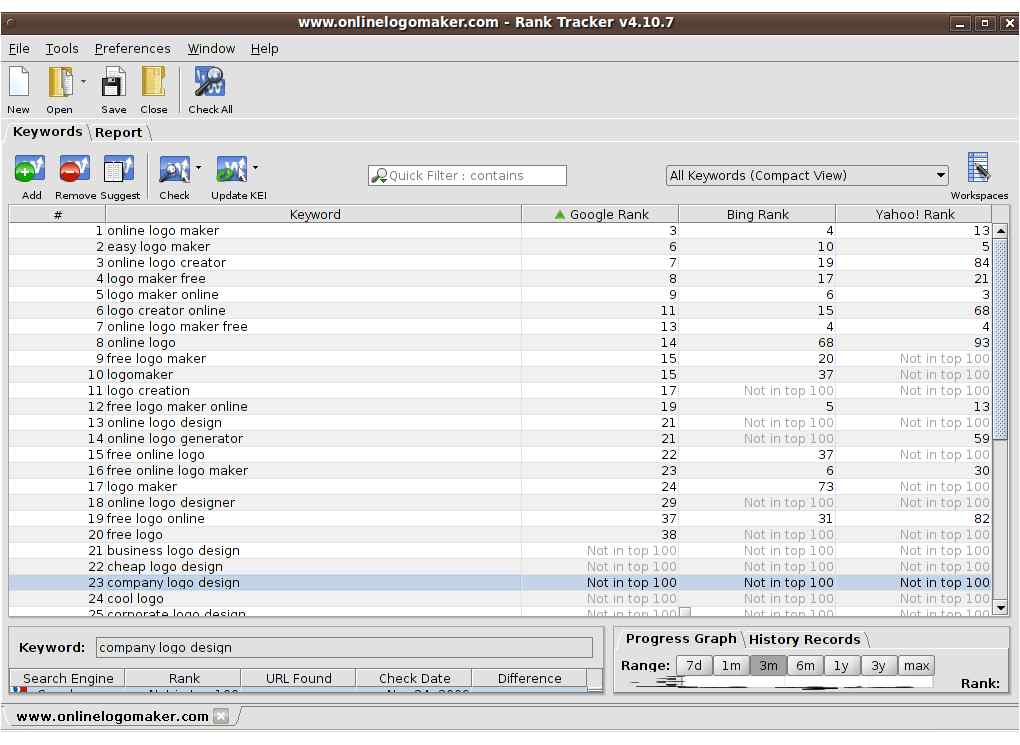1020x745 pixels.
Task: Click the Open project folder icon
Action: click(60, 82)
